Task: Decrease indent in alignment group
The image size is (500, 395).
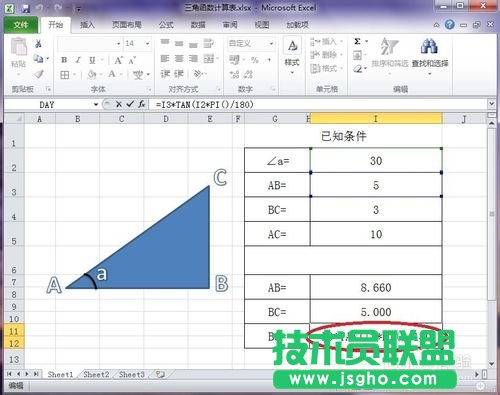Action: point(165,74)
